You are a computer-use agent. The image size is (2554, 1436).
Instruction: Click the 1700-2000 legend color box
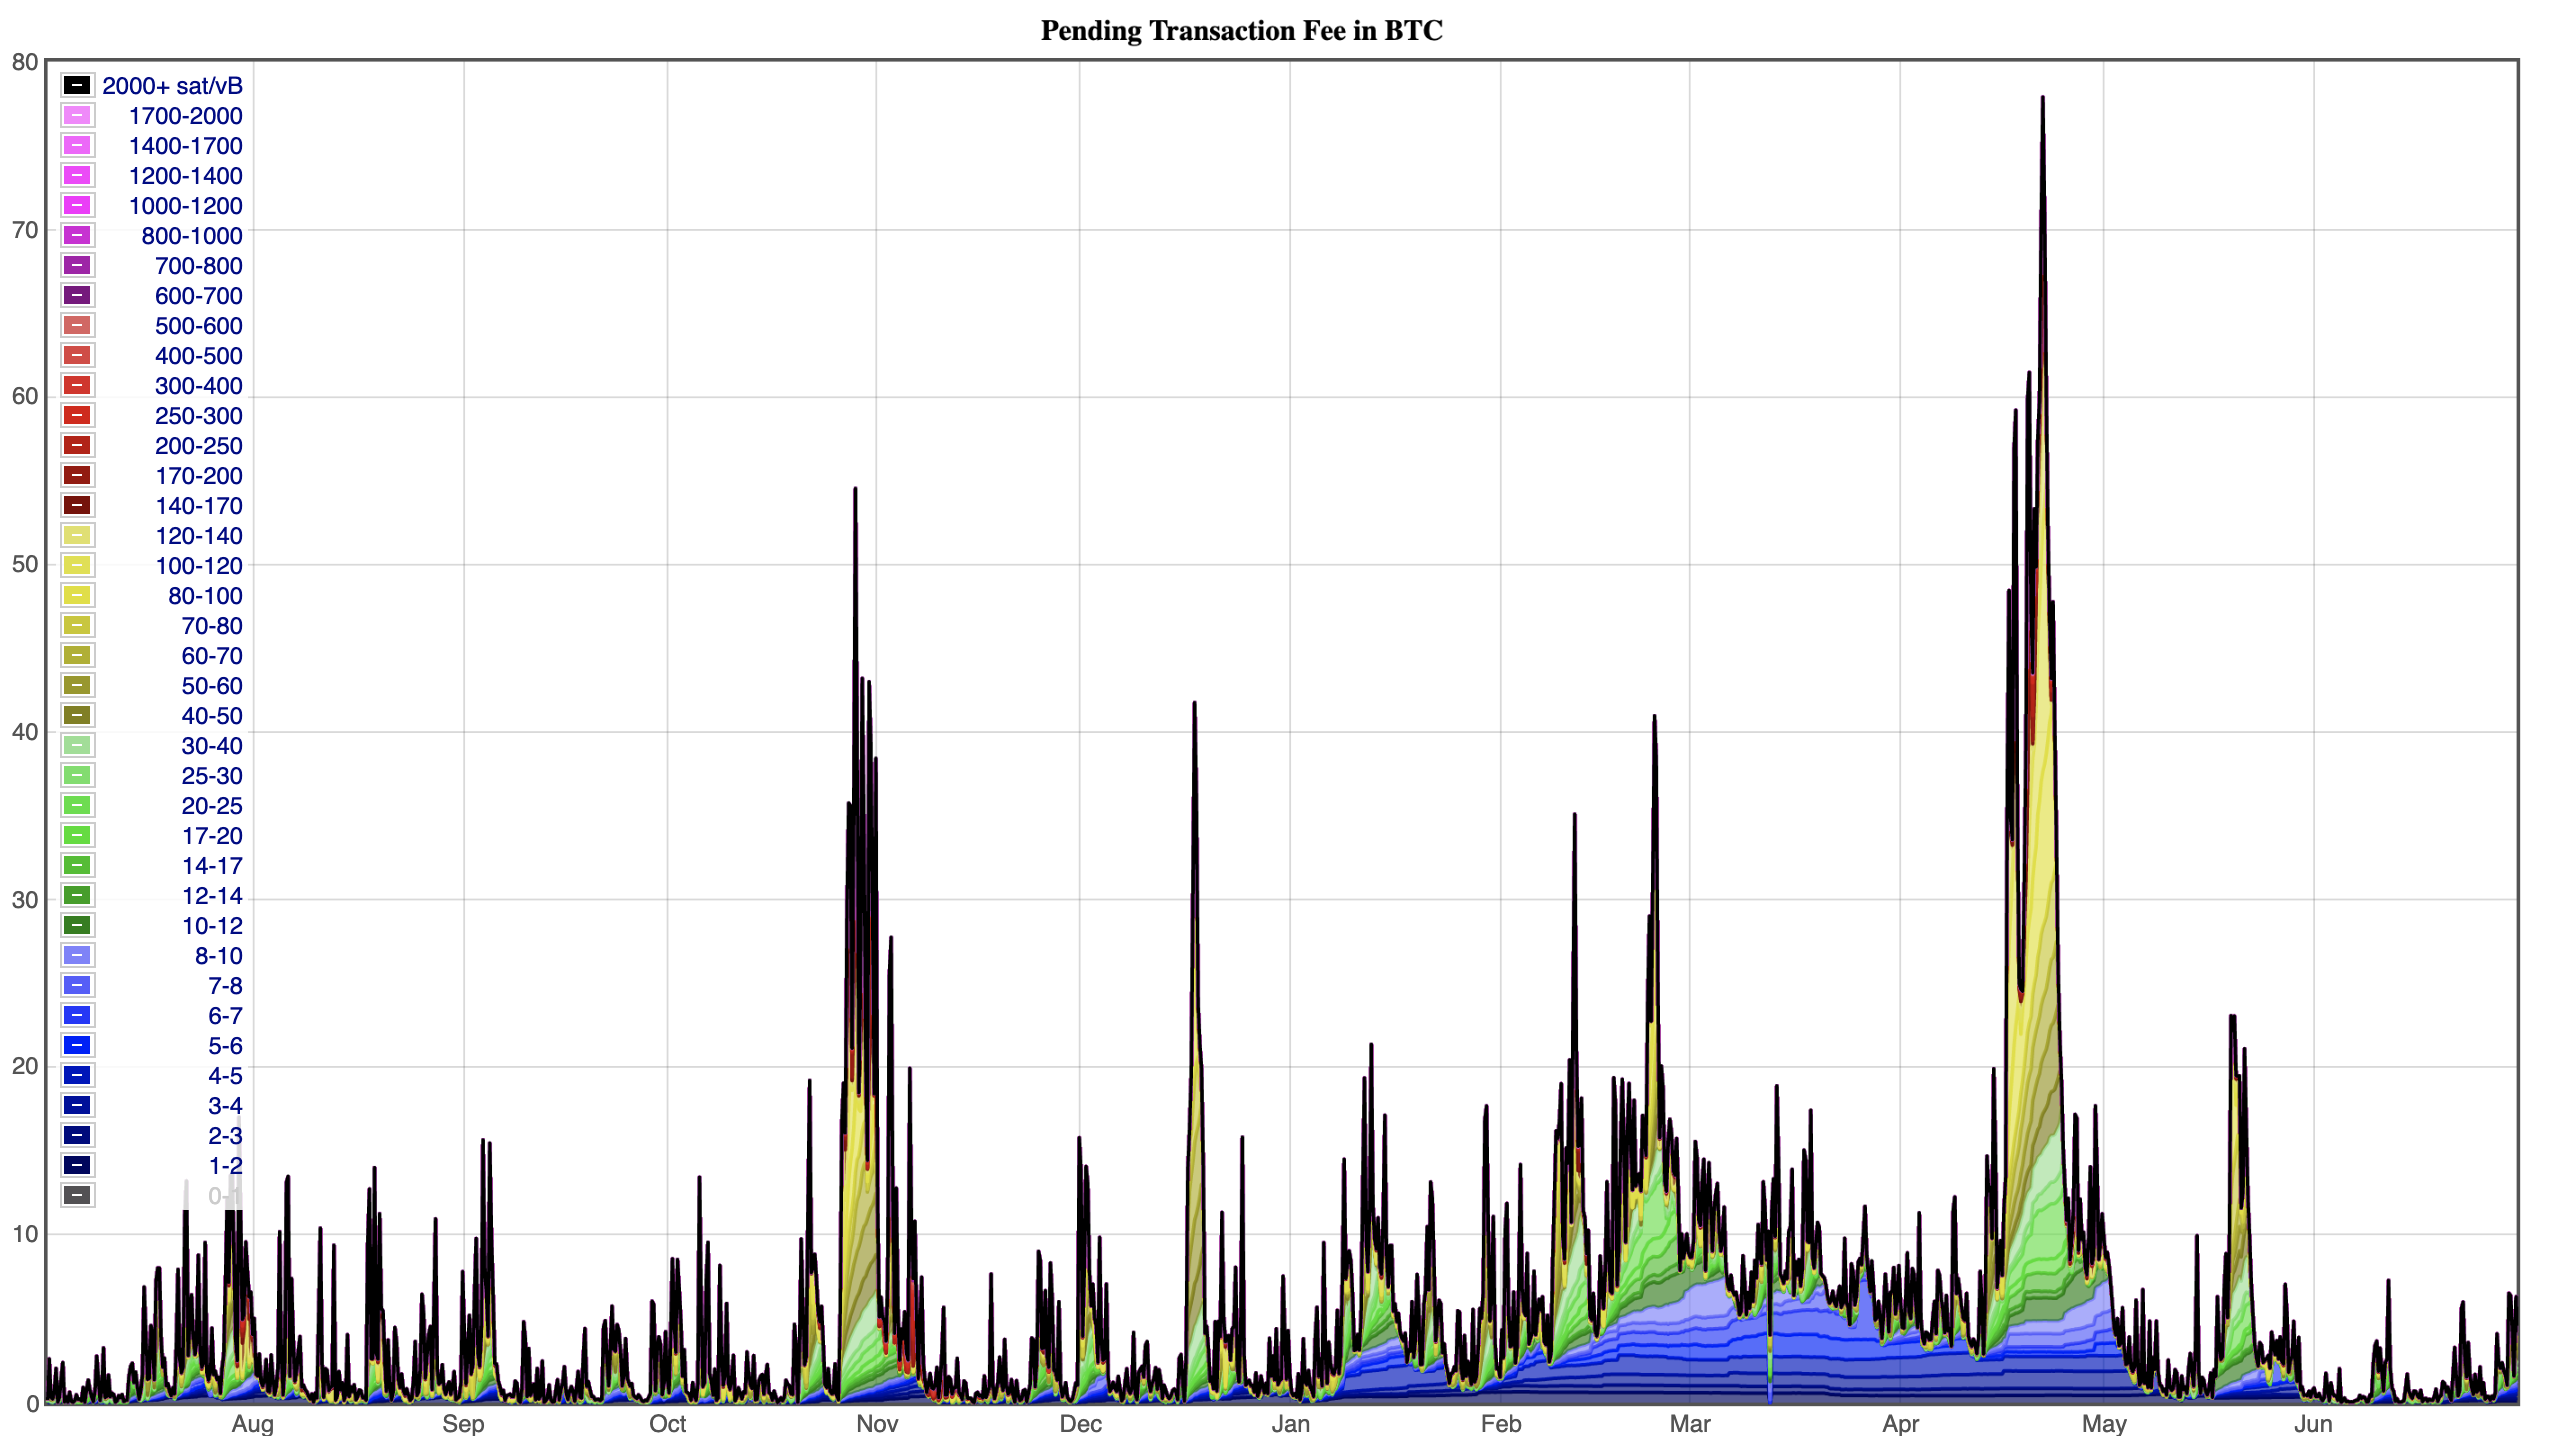tap(77, 115)
